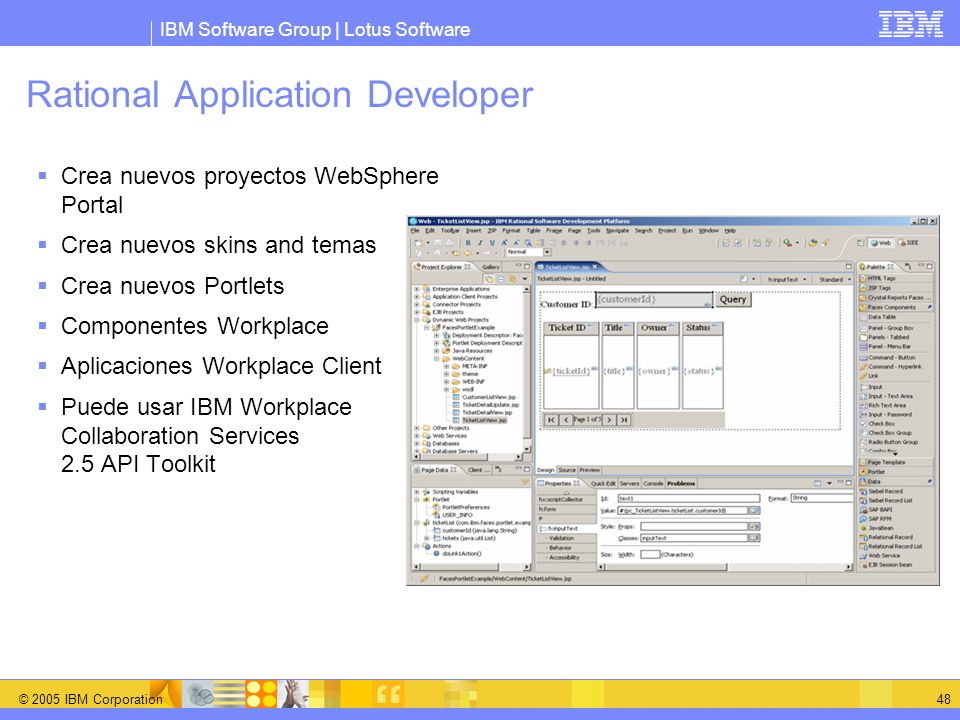Select Behavior in properties list
The height and width of the screenshot is (720, 960).
click(x=560, y=548)
